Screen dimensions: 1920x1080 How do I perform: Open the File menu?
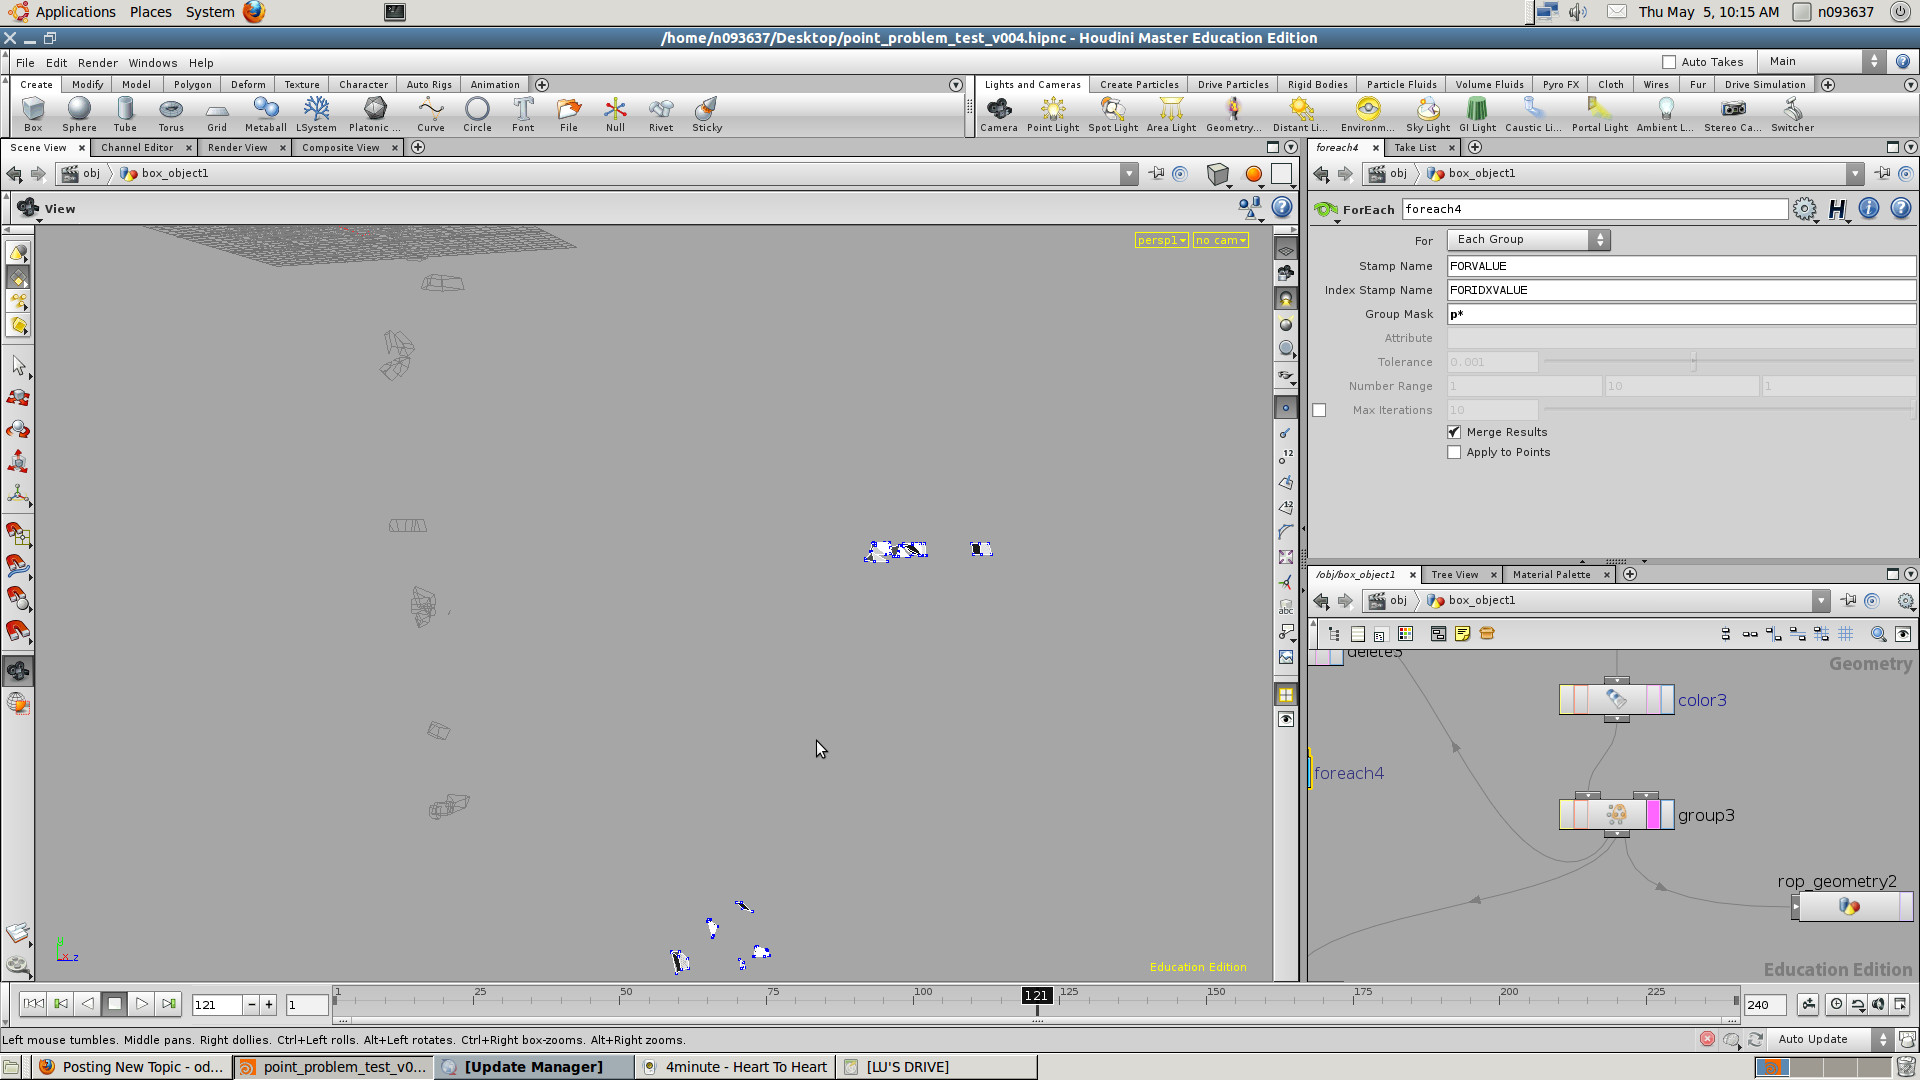coord(25,62)
